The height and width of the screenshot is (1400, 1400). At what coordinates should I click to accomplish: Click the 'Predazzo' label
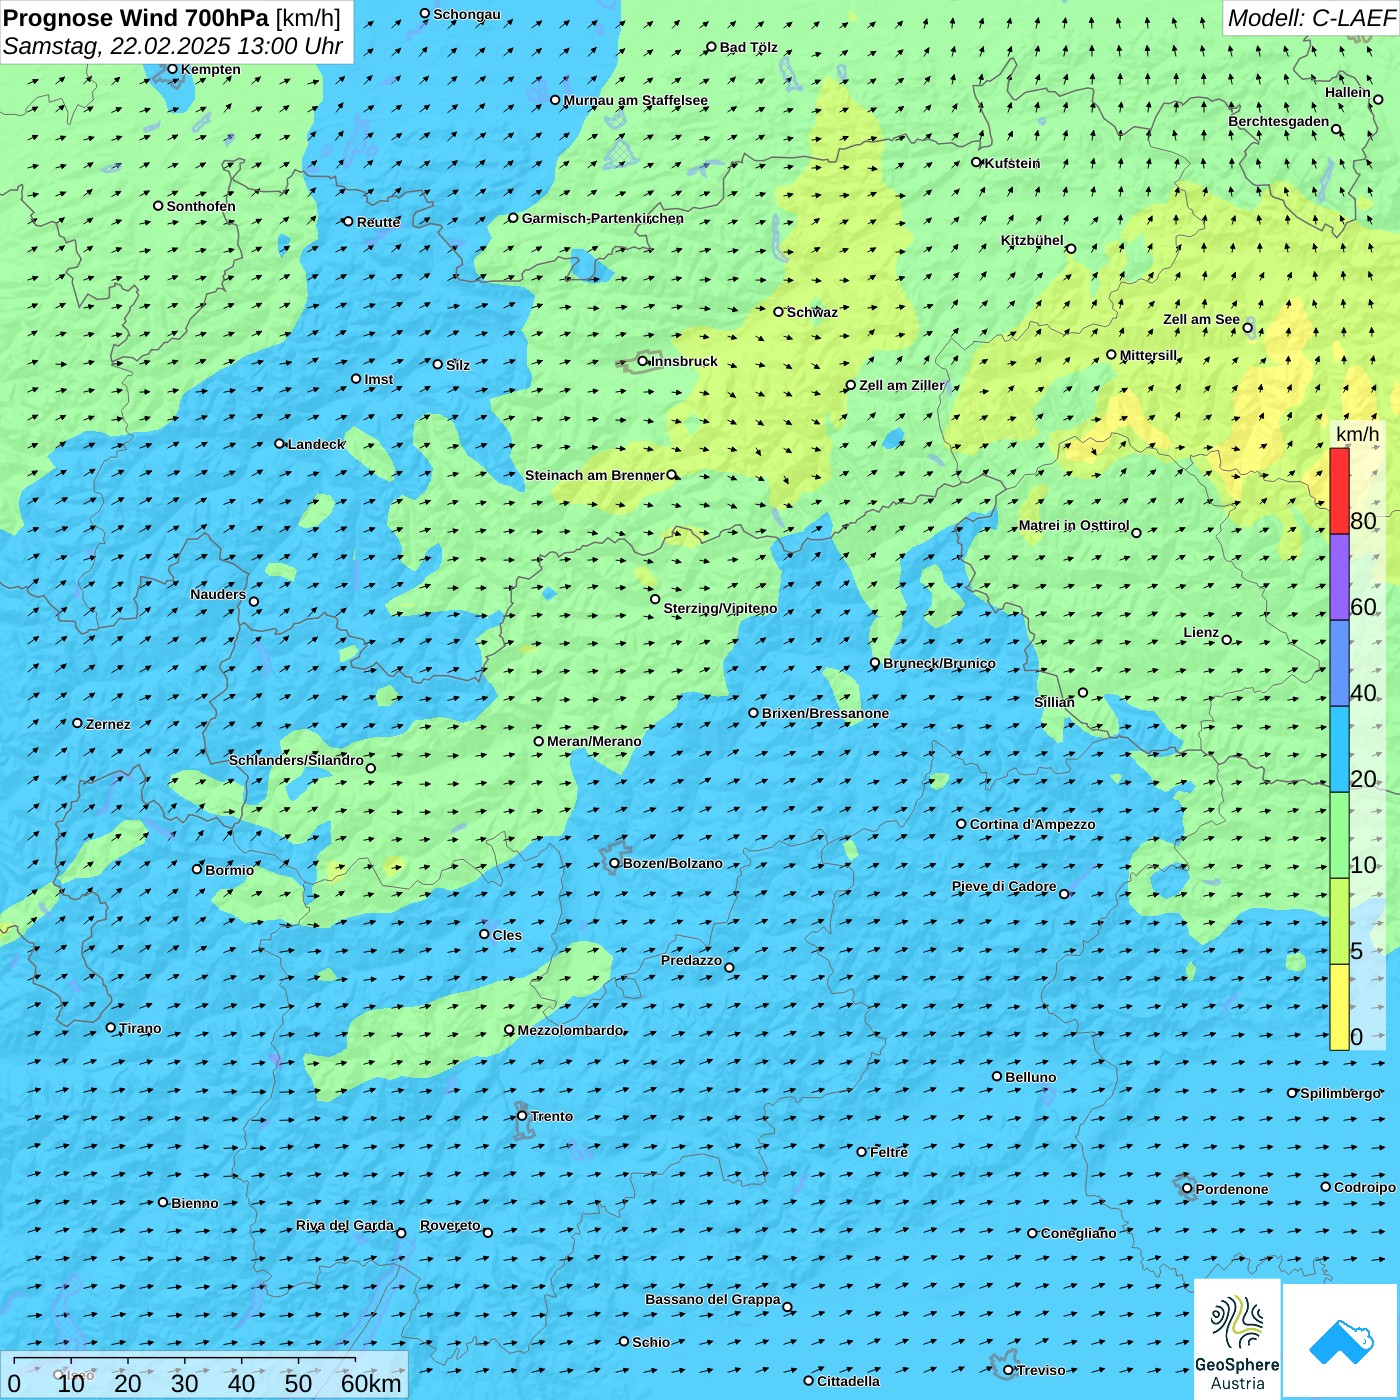(691, 960)
